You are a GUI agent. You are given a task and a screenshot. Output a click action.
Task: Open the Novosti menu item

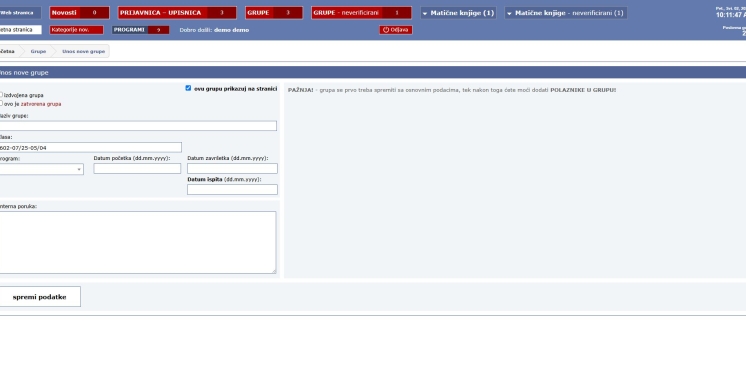coord(79,13)
